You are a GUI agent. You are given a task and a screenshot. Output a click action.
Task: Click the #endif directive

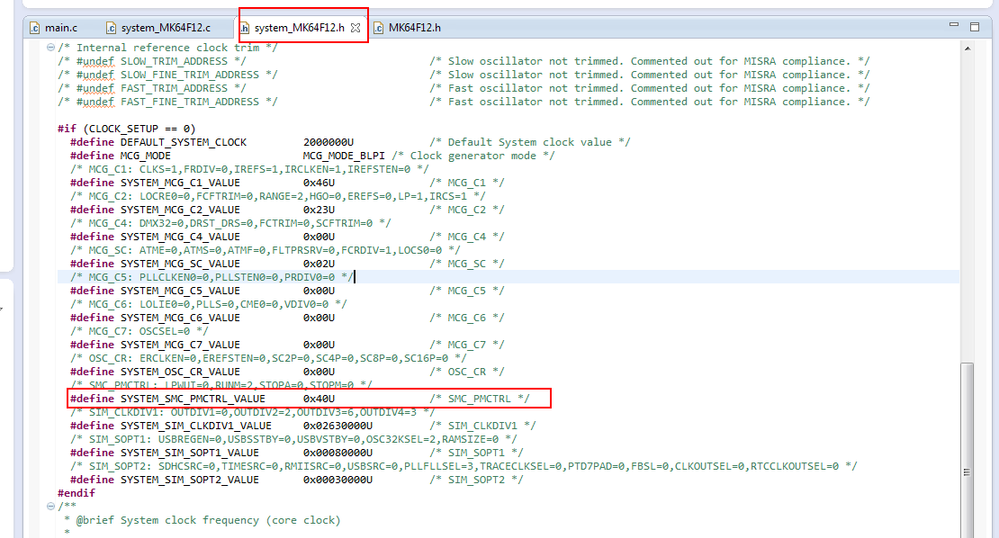point(76,493)
